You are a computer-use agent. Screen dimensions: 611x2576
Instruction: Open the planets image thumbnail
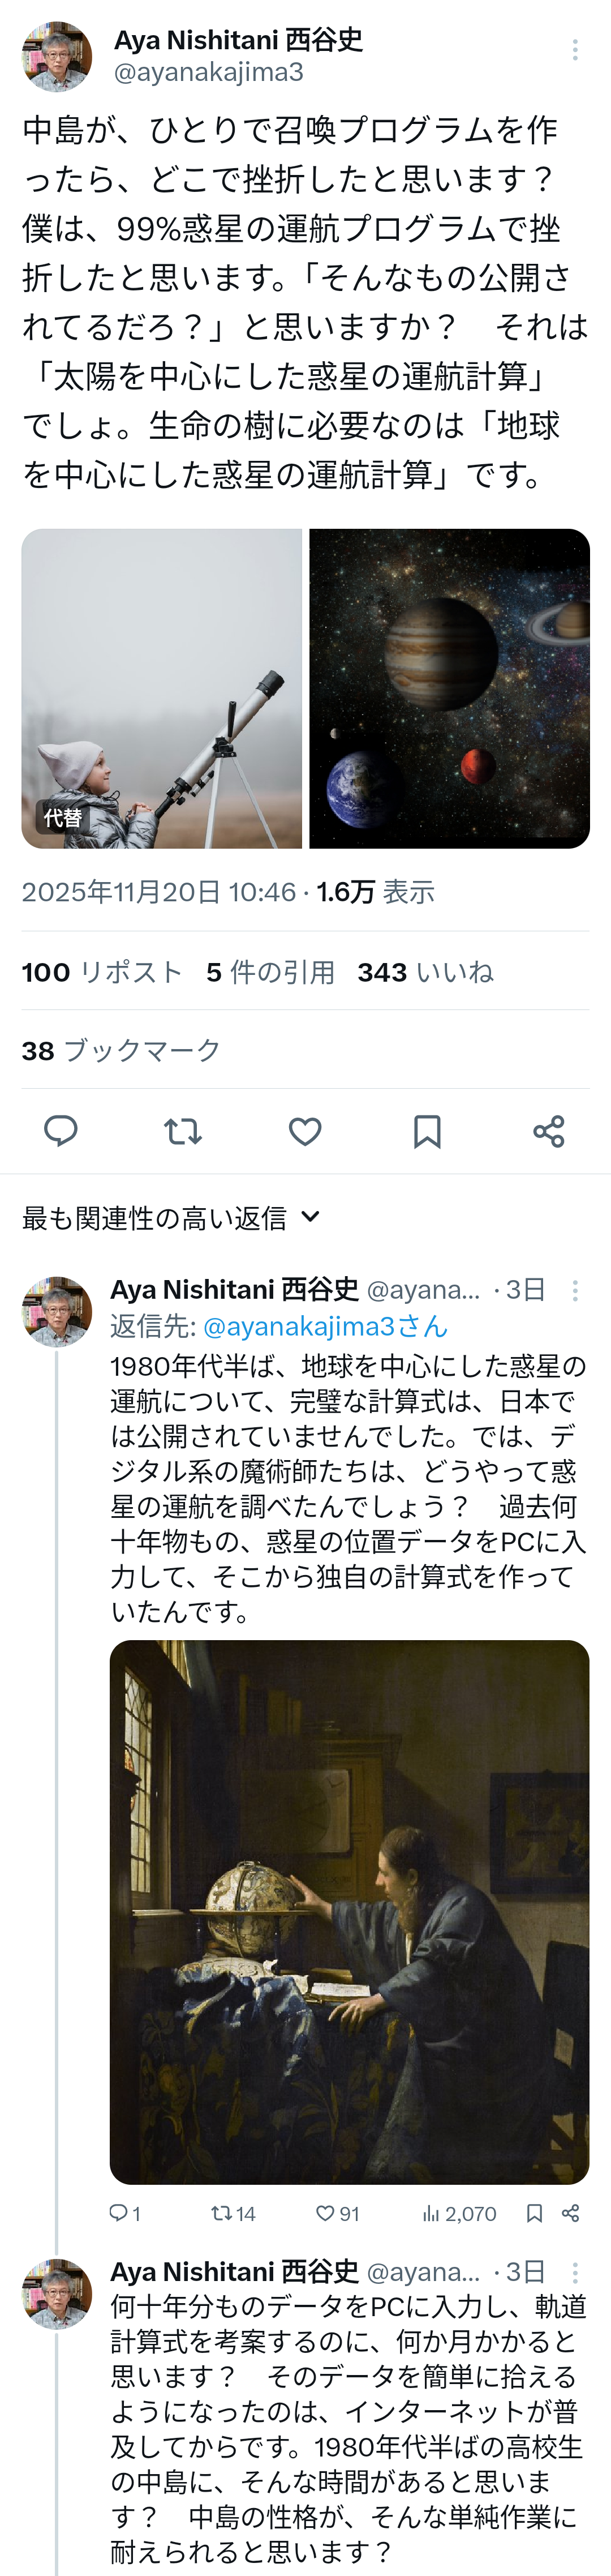449,688
